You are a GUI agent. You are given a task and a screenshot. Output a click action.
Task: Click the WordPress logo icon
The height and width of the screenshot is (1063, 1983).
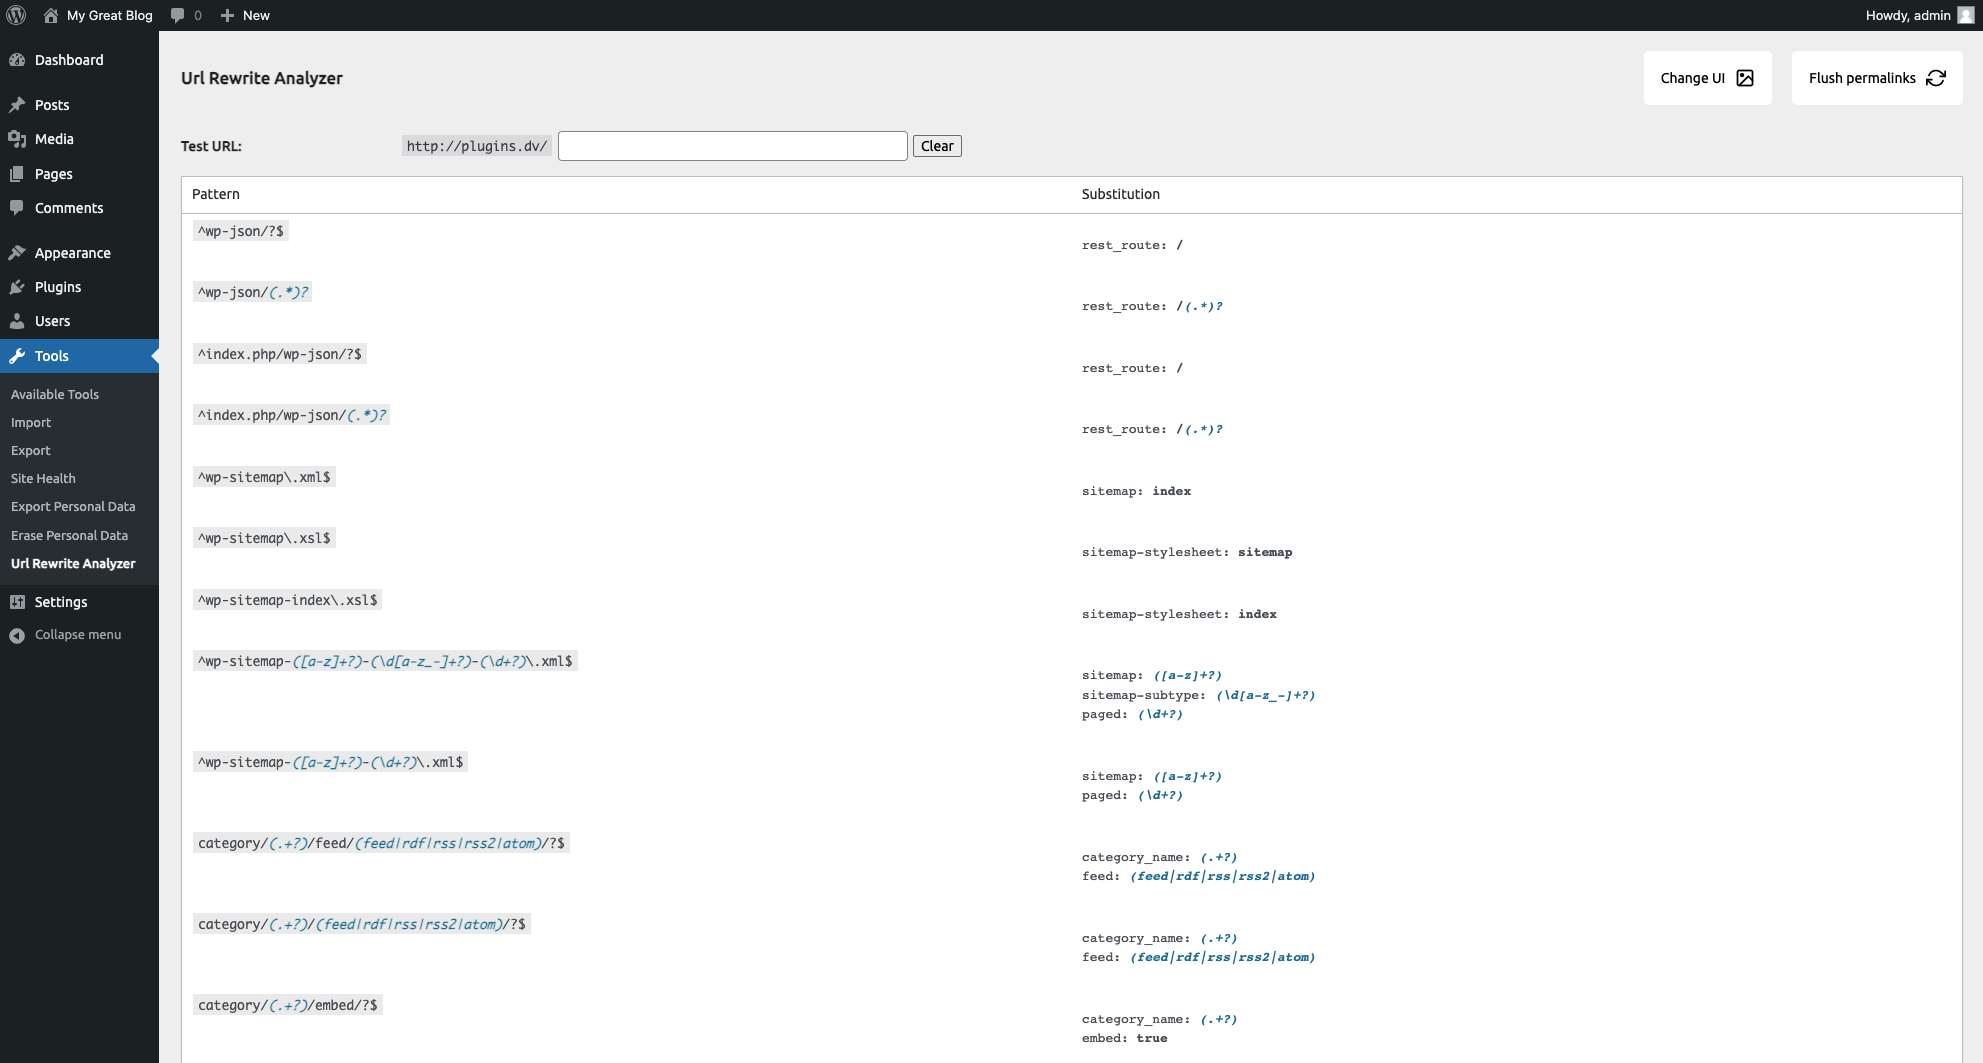tap(16, 15)
